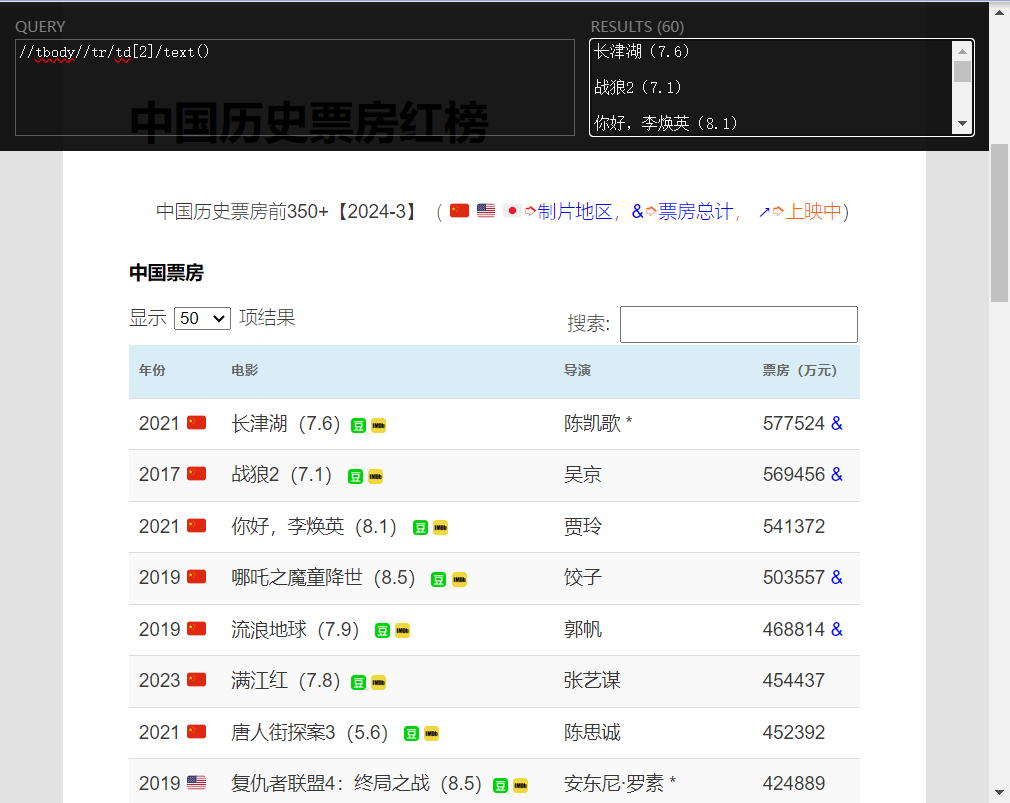Image resolution: width=1010 pixels, height=803 pixels.
Task: Sort the table by 年份 column header
Action: point(152,371)
